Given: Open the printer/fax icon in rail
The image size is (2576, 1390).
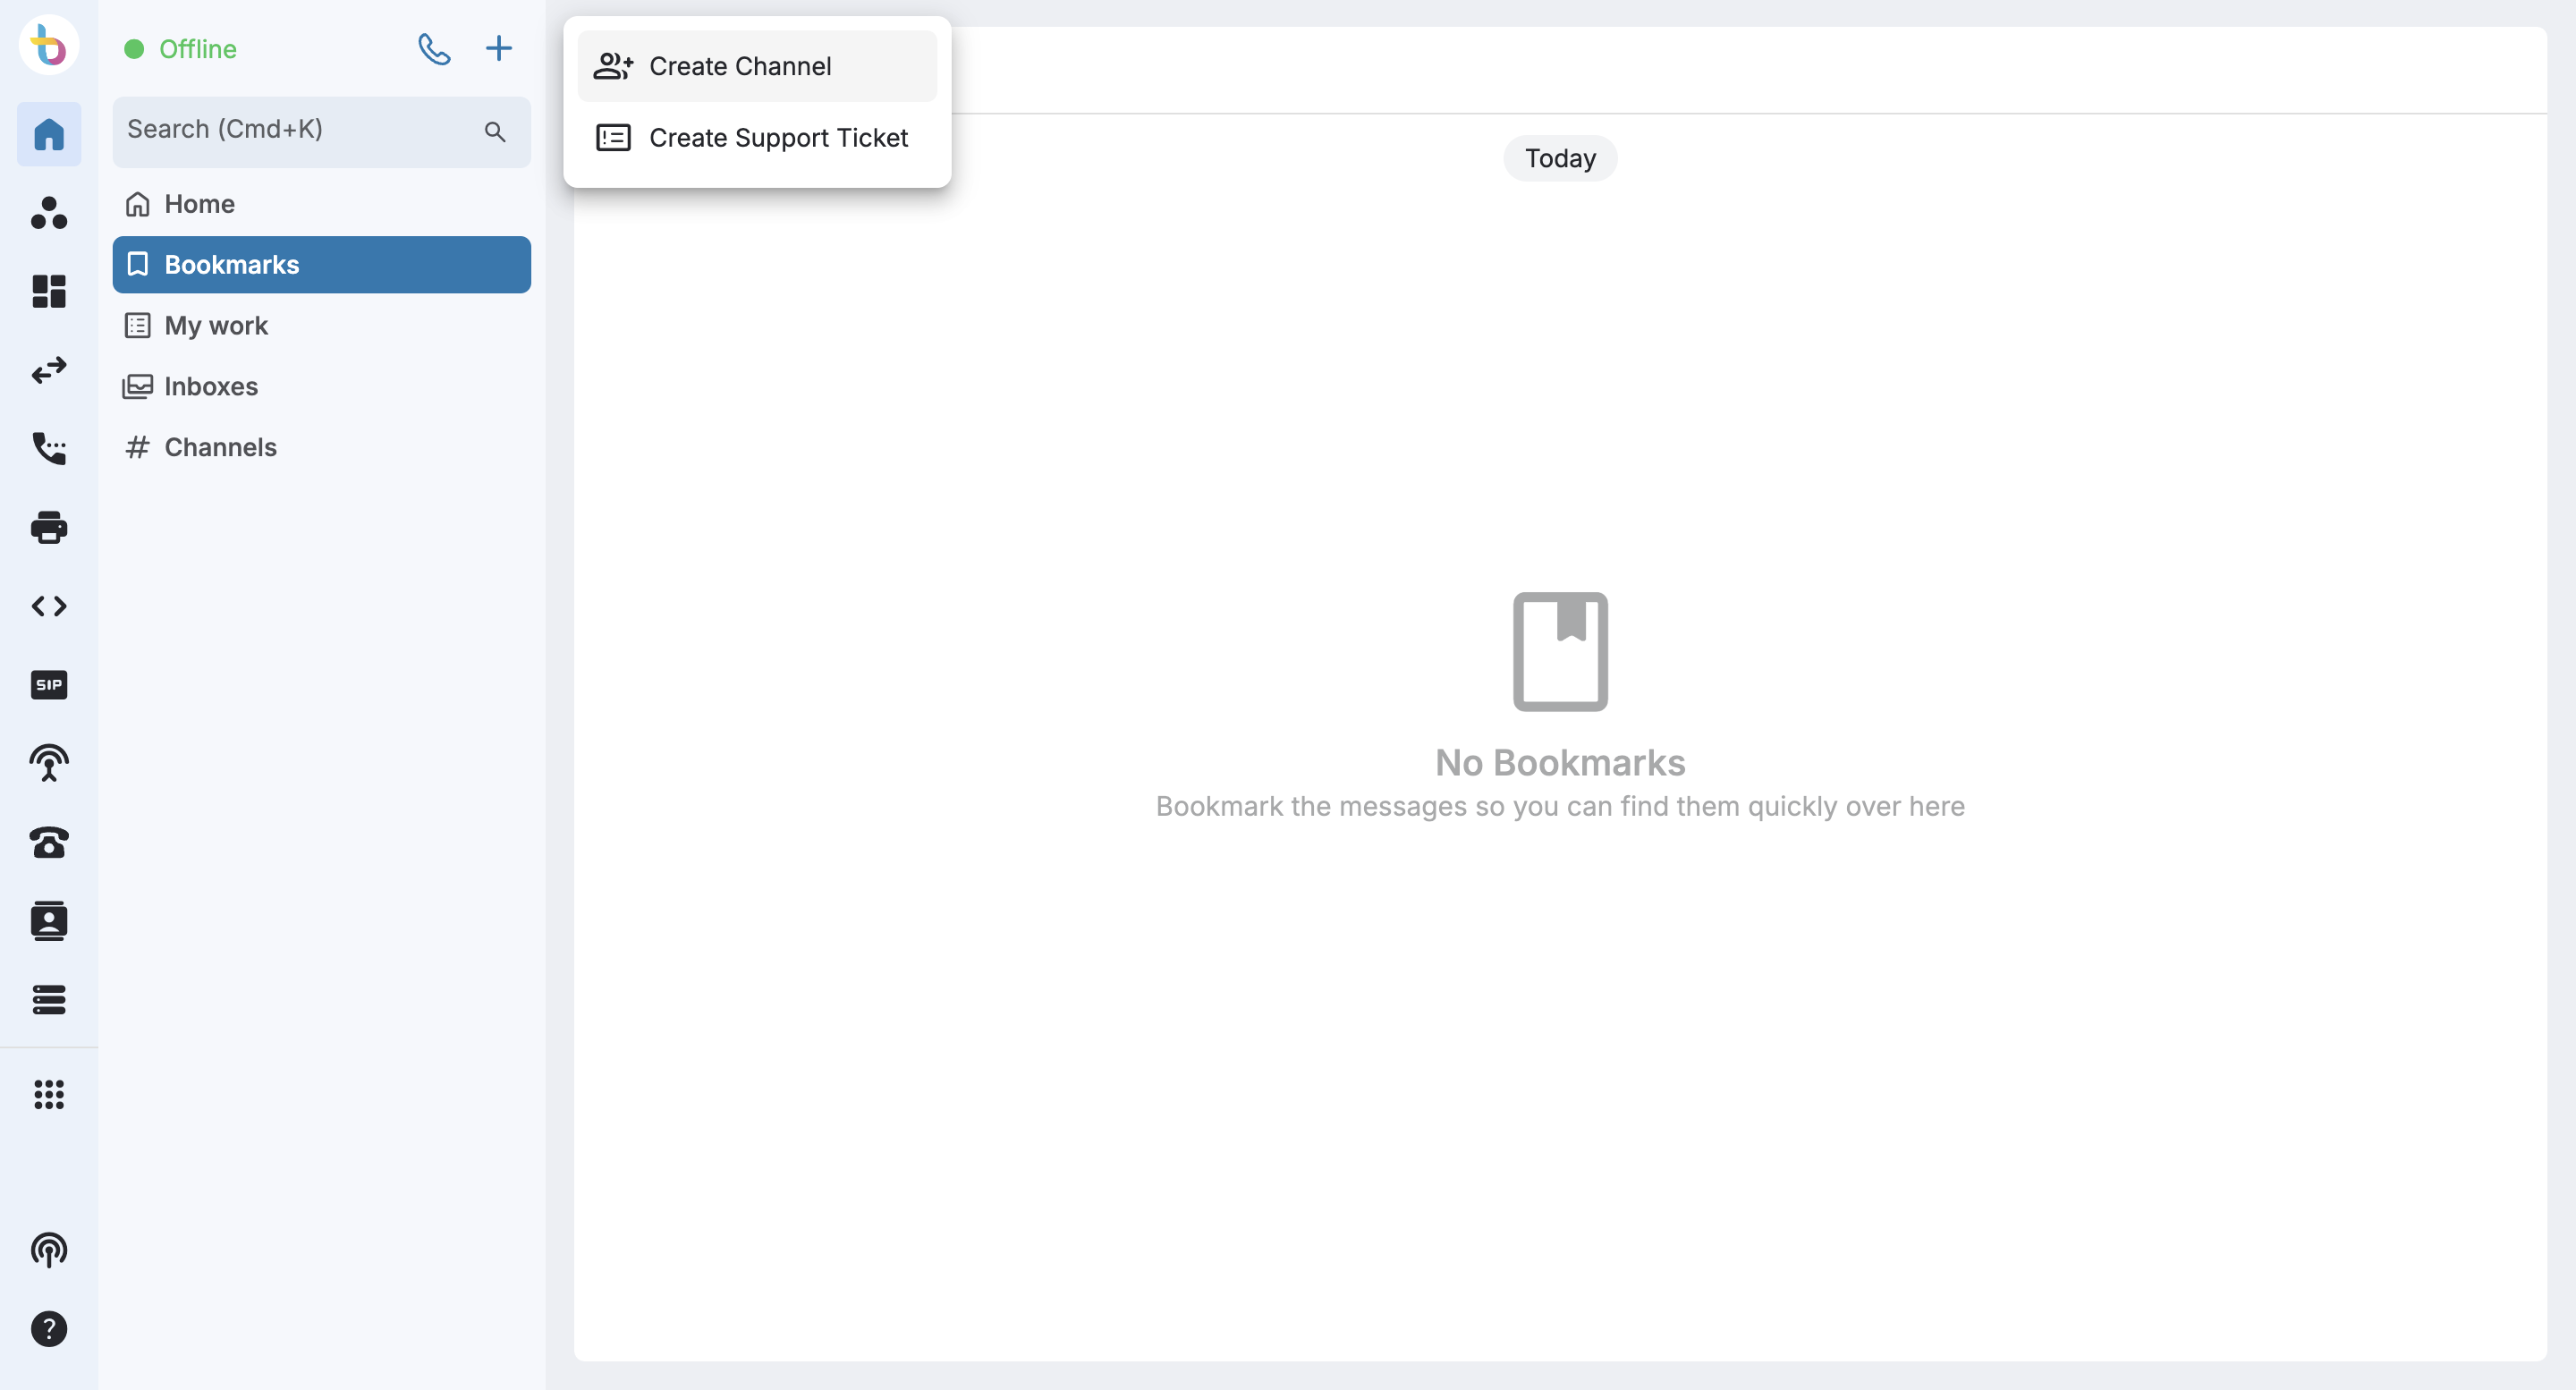Looking at the screenshot, I should click(49, 527).
